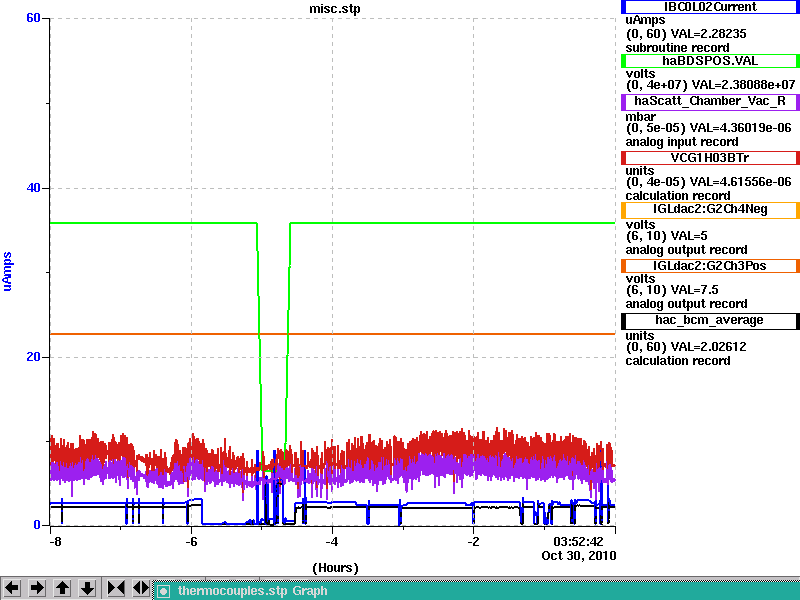Screen dimensions: 800x600
Task: Click the misc.stp graph title
Action: tap(335, 9)
